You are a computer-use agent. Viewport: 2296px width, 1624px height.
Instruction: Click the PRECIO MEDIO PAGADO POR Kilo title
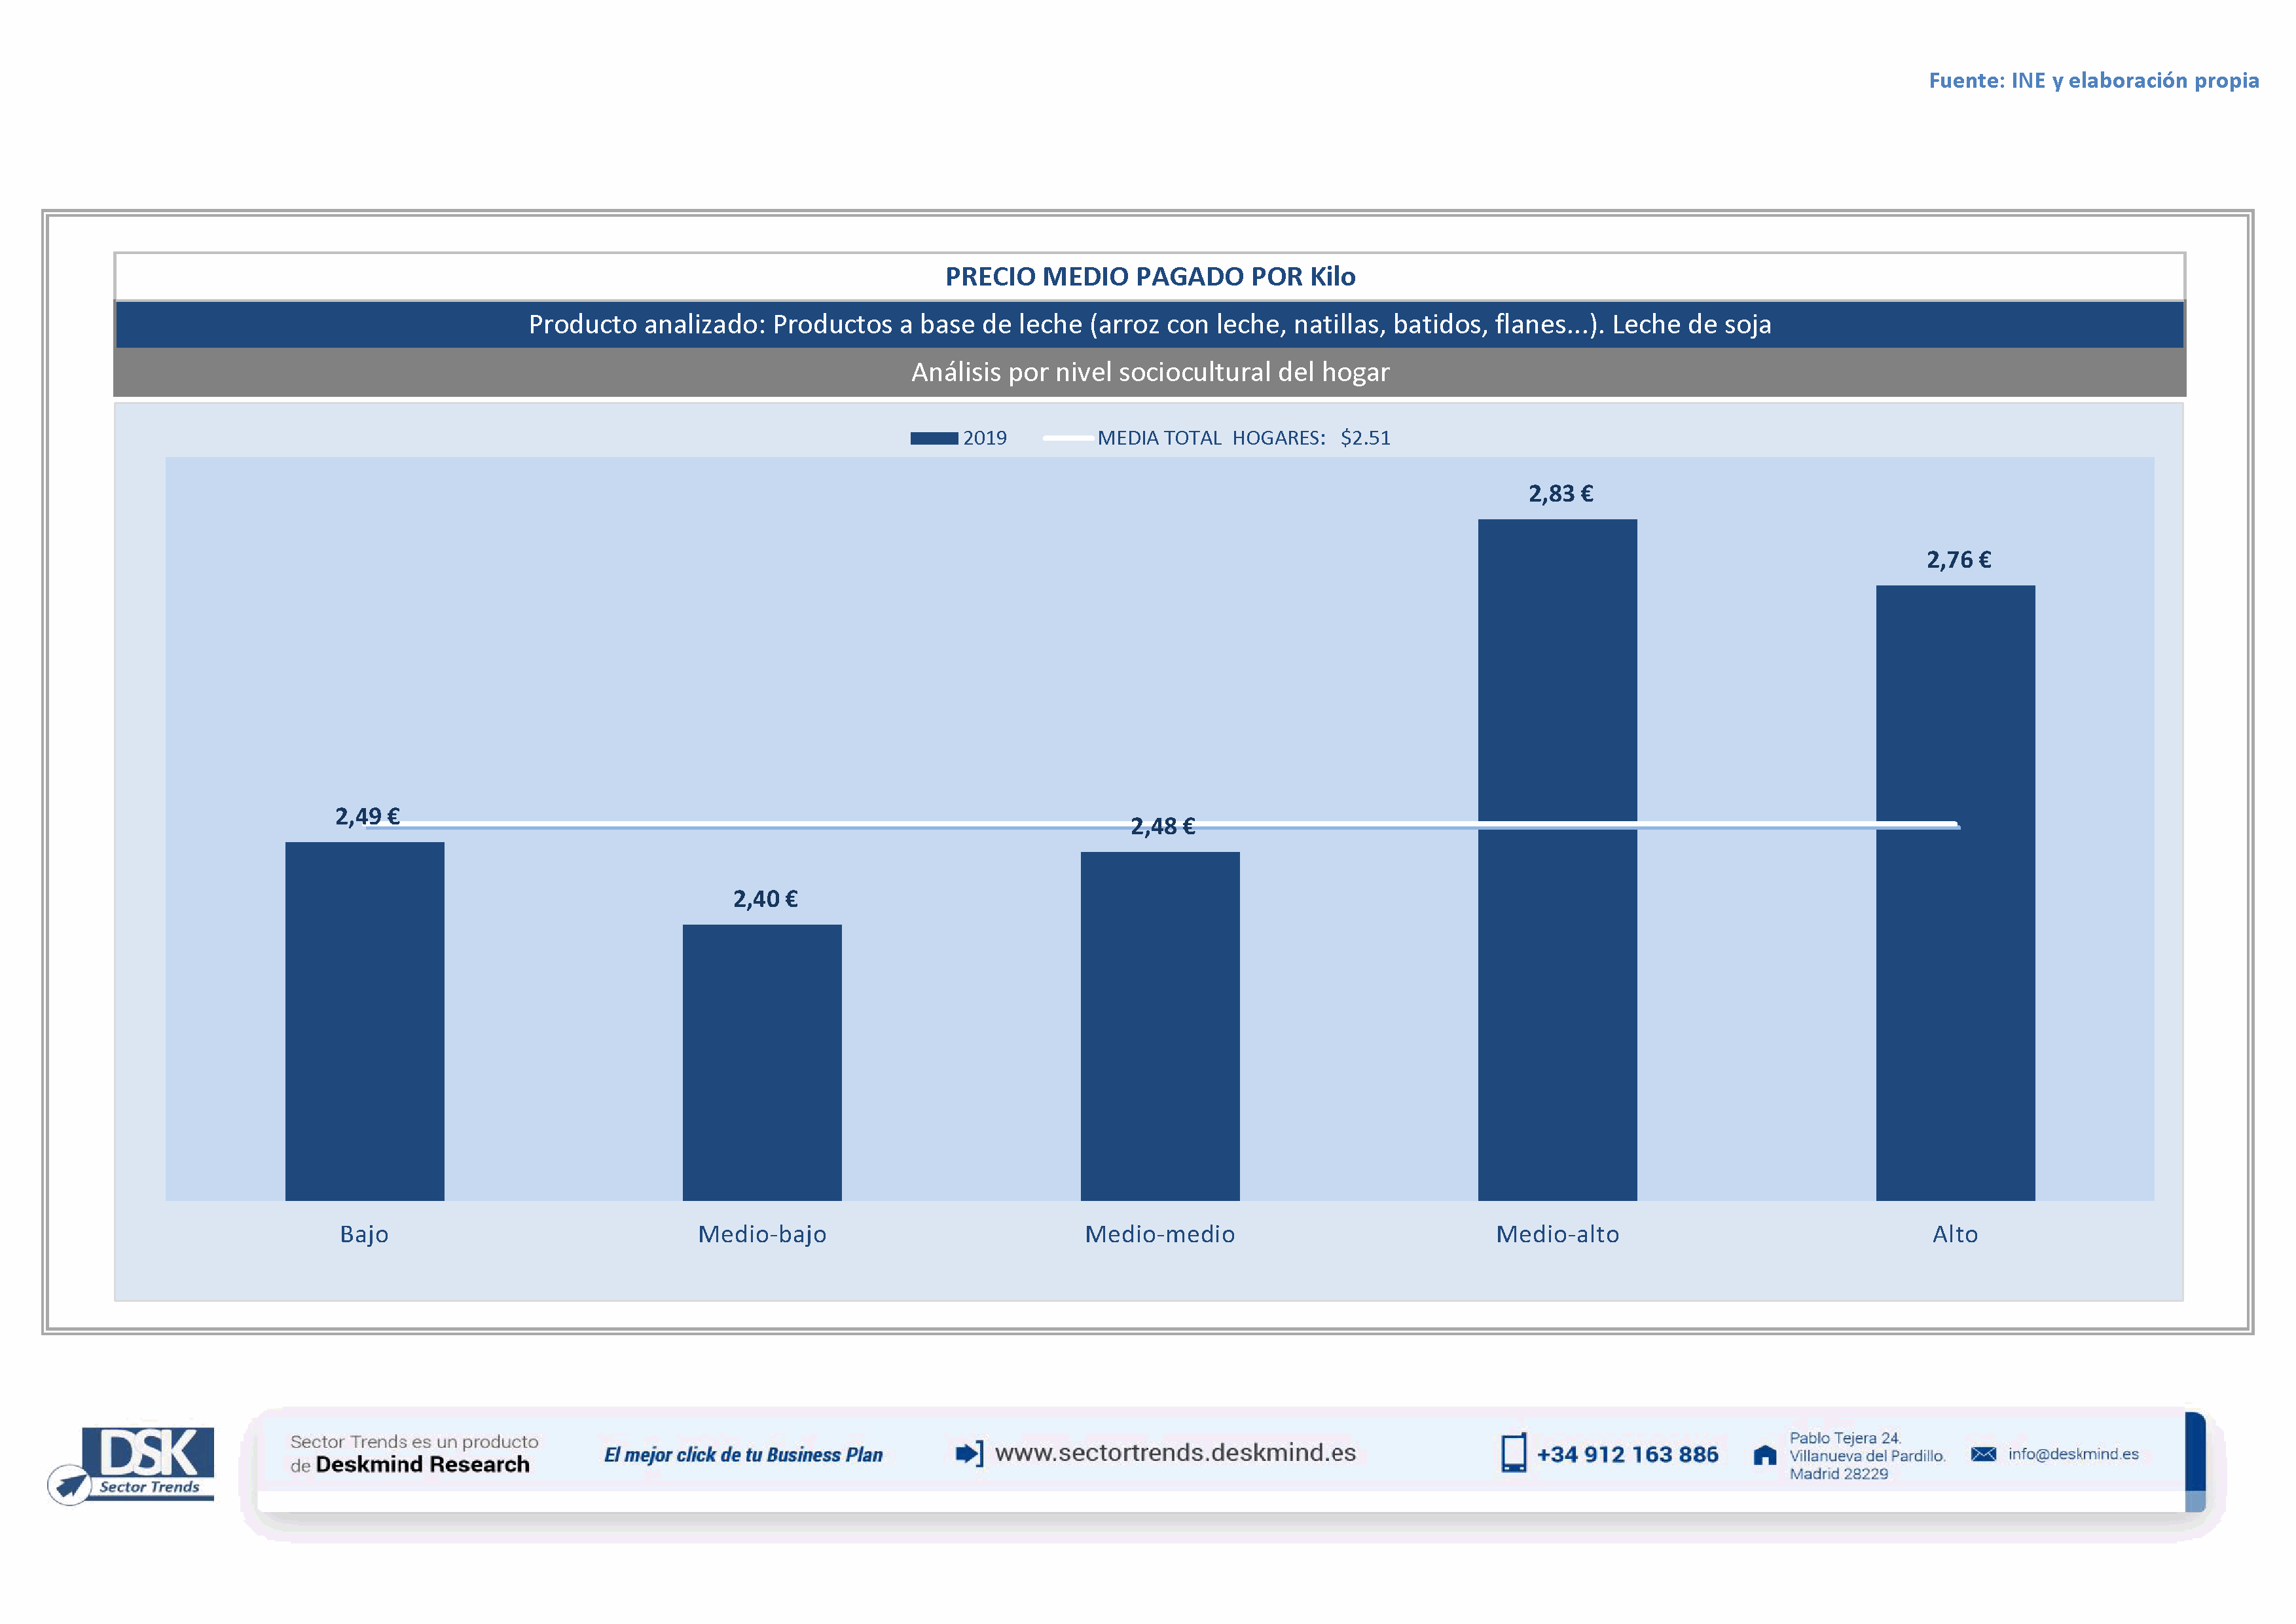(x=1150, y=277)
